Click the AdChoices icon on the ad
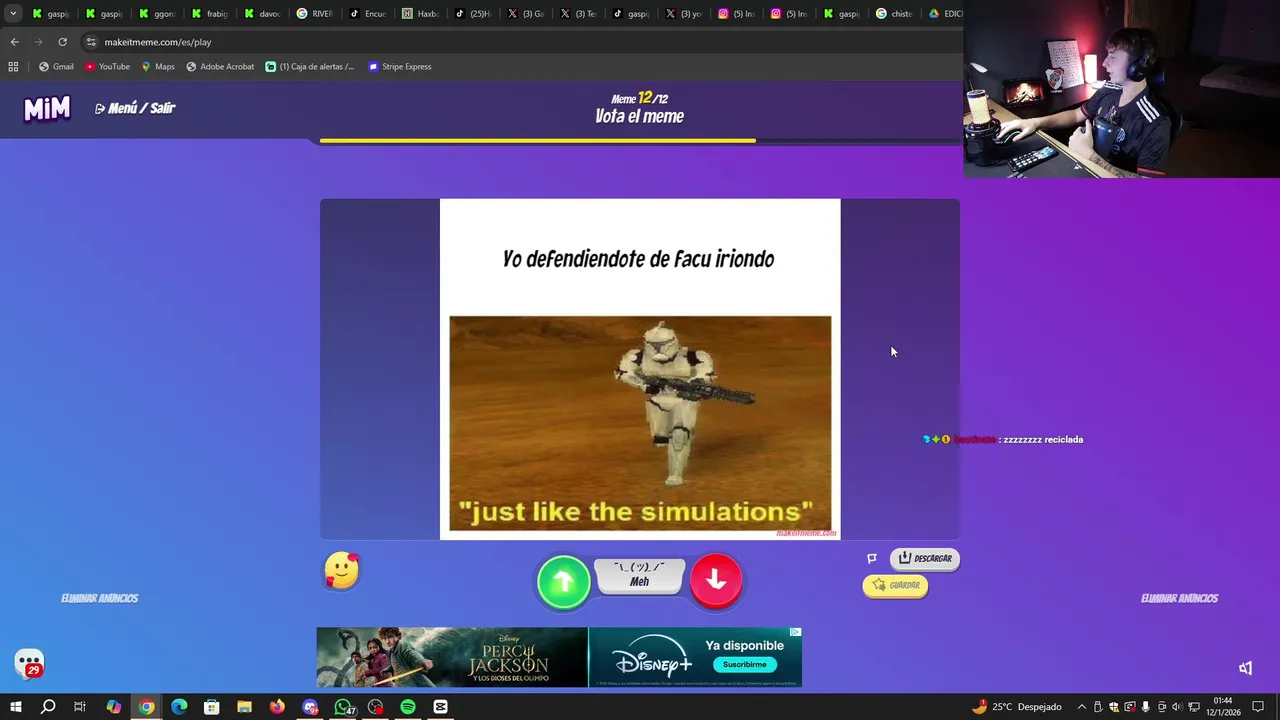The height and width of the screenshot is (720, 1280). 796,632
